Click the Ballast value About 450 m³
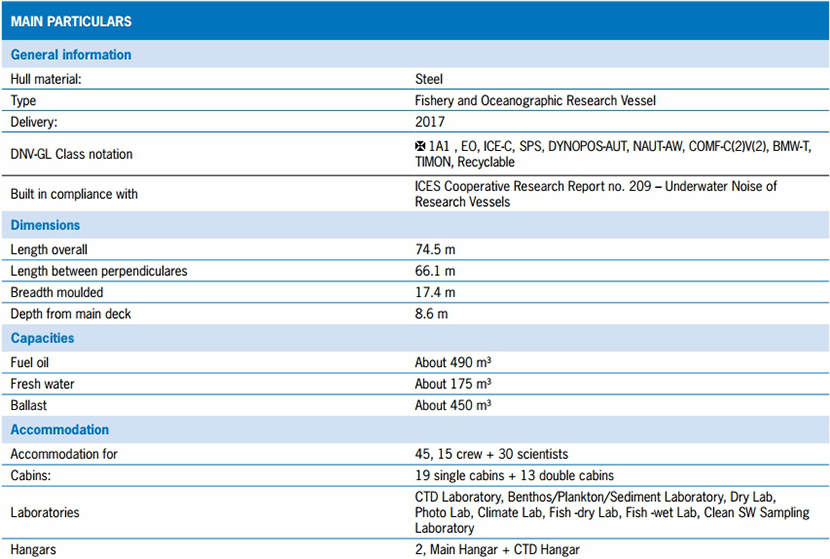 click(453, 405)
